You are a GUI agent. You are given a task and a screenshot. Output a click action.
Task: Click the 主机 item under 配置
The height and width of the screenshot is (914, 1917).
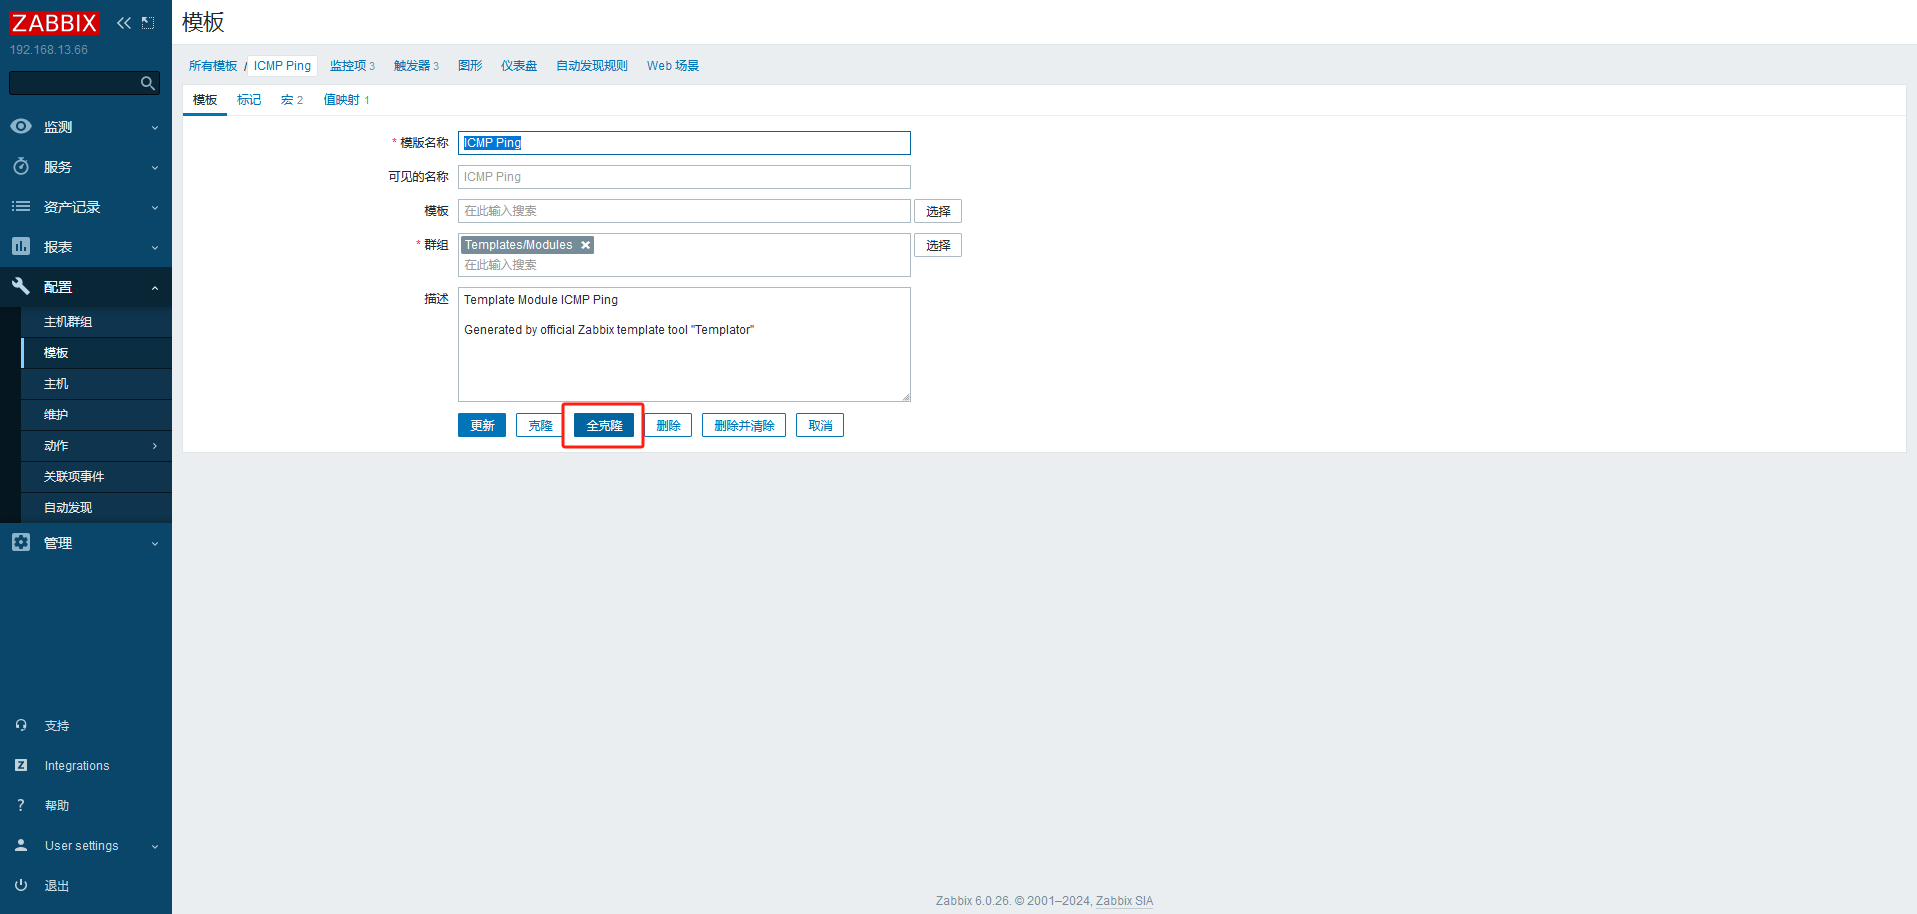point(56,384)
